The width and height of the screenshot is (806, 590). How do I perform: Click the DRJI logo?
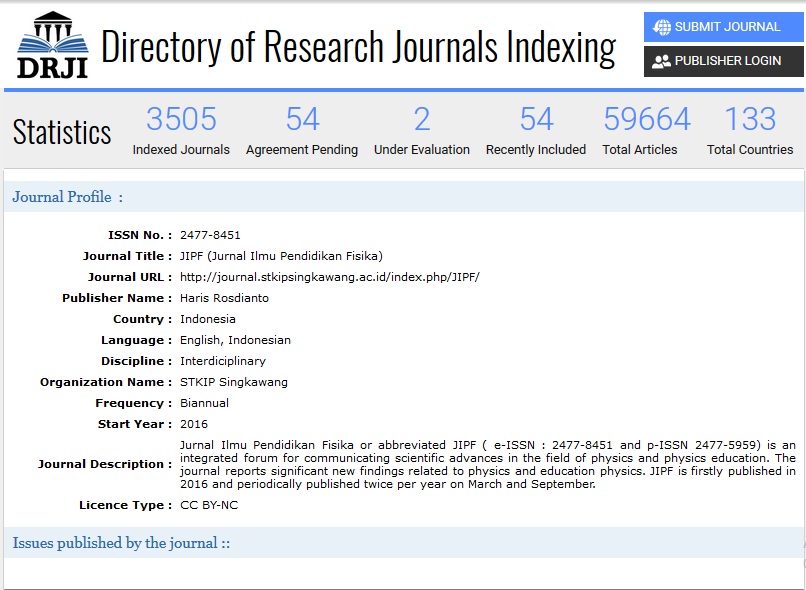pos(52,45)
